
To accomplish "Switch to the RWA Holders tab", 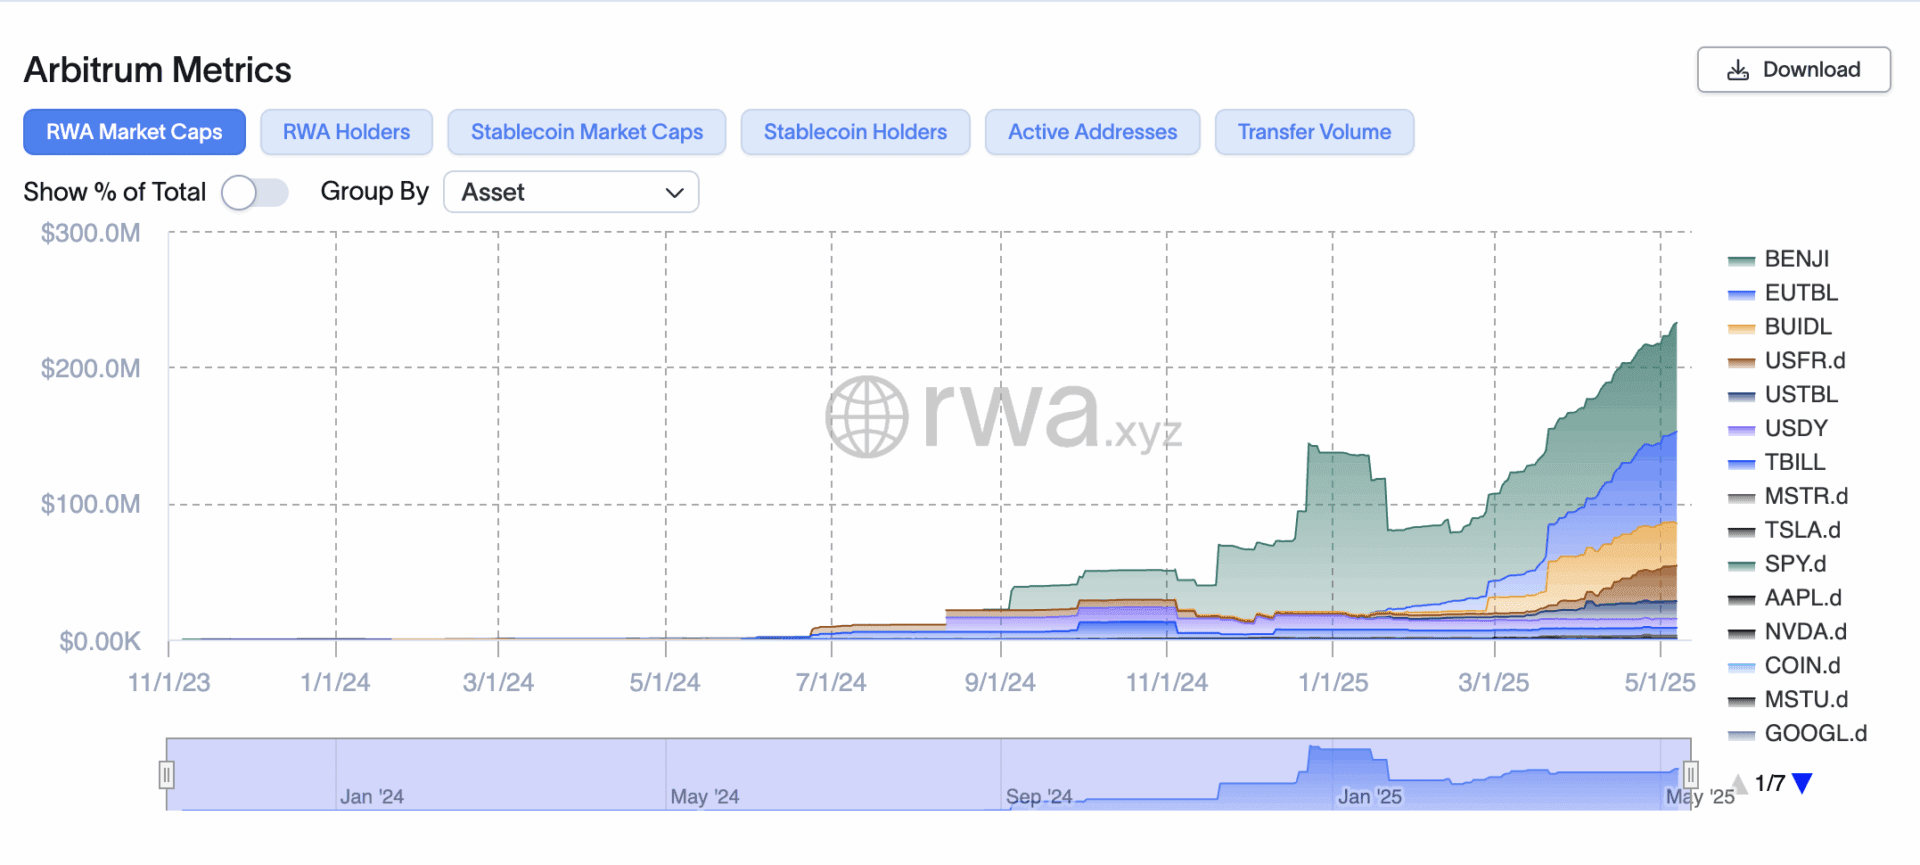I will (x=346, y=132).
